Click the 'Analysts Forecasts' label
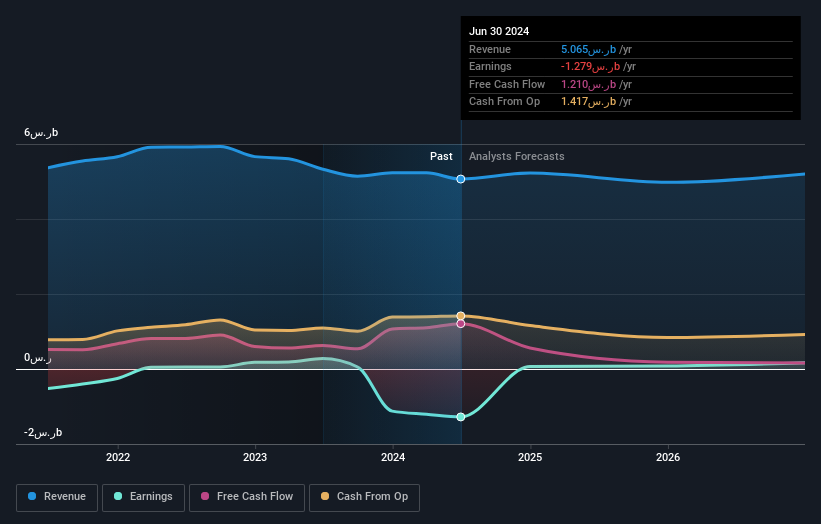The width and height of the screenshot is (821, 524). click(517, 156)
